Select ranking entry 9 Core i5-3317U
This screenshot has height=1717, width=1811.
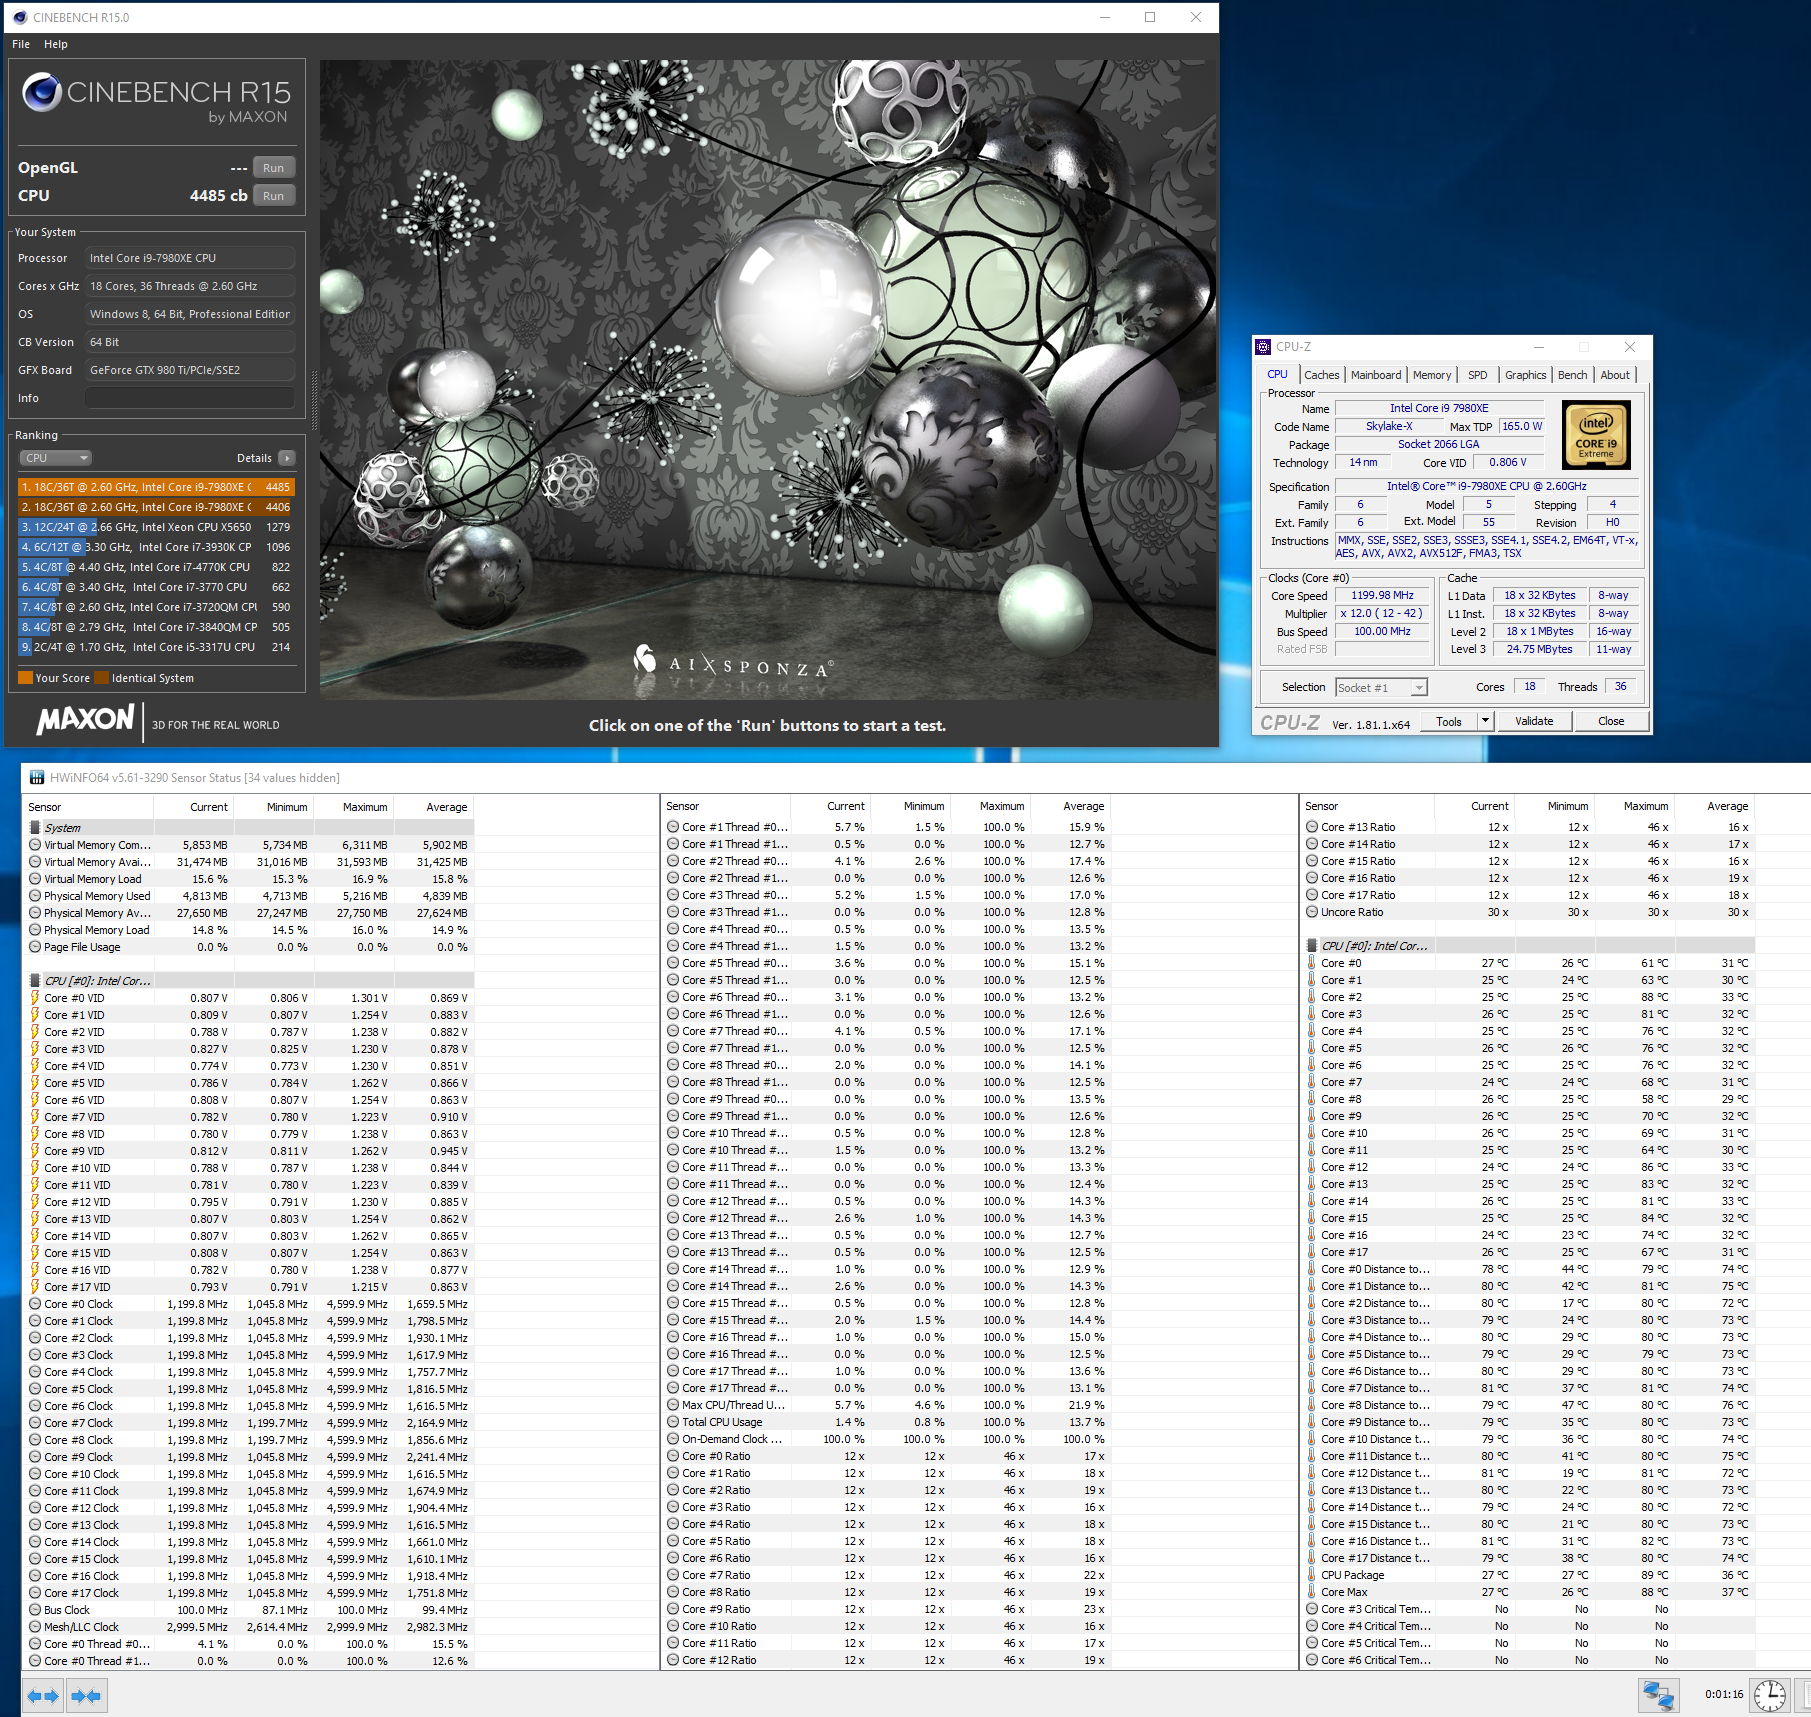(x=156, y=647)
